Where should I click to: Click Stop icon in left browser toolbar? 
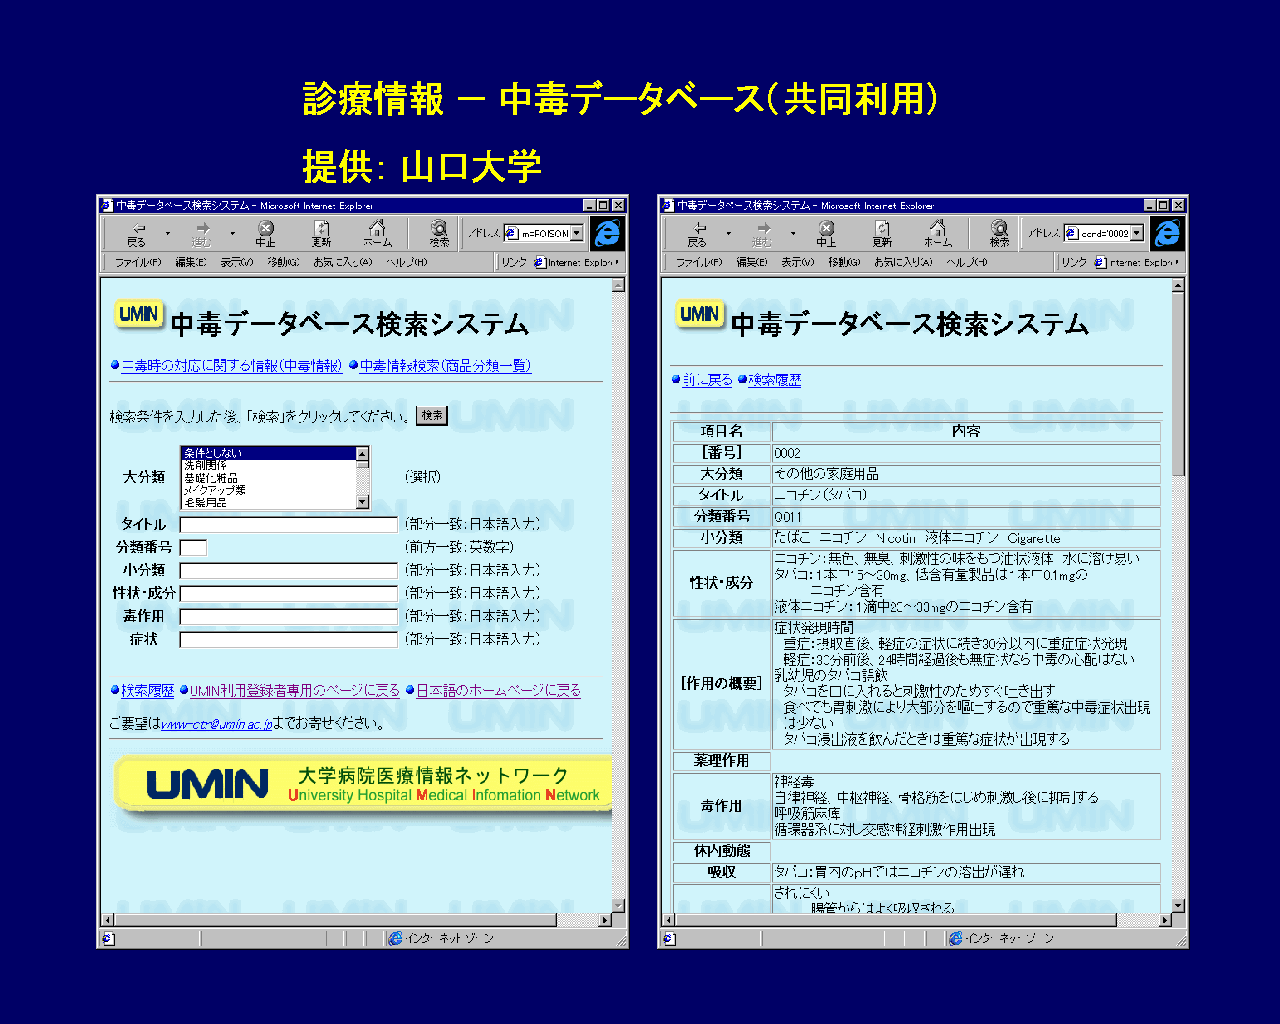[265, 233]
